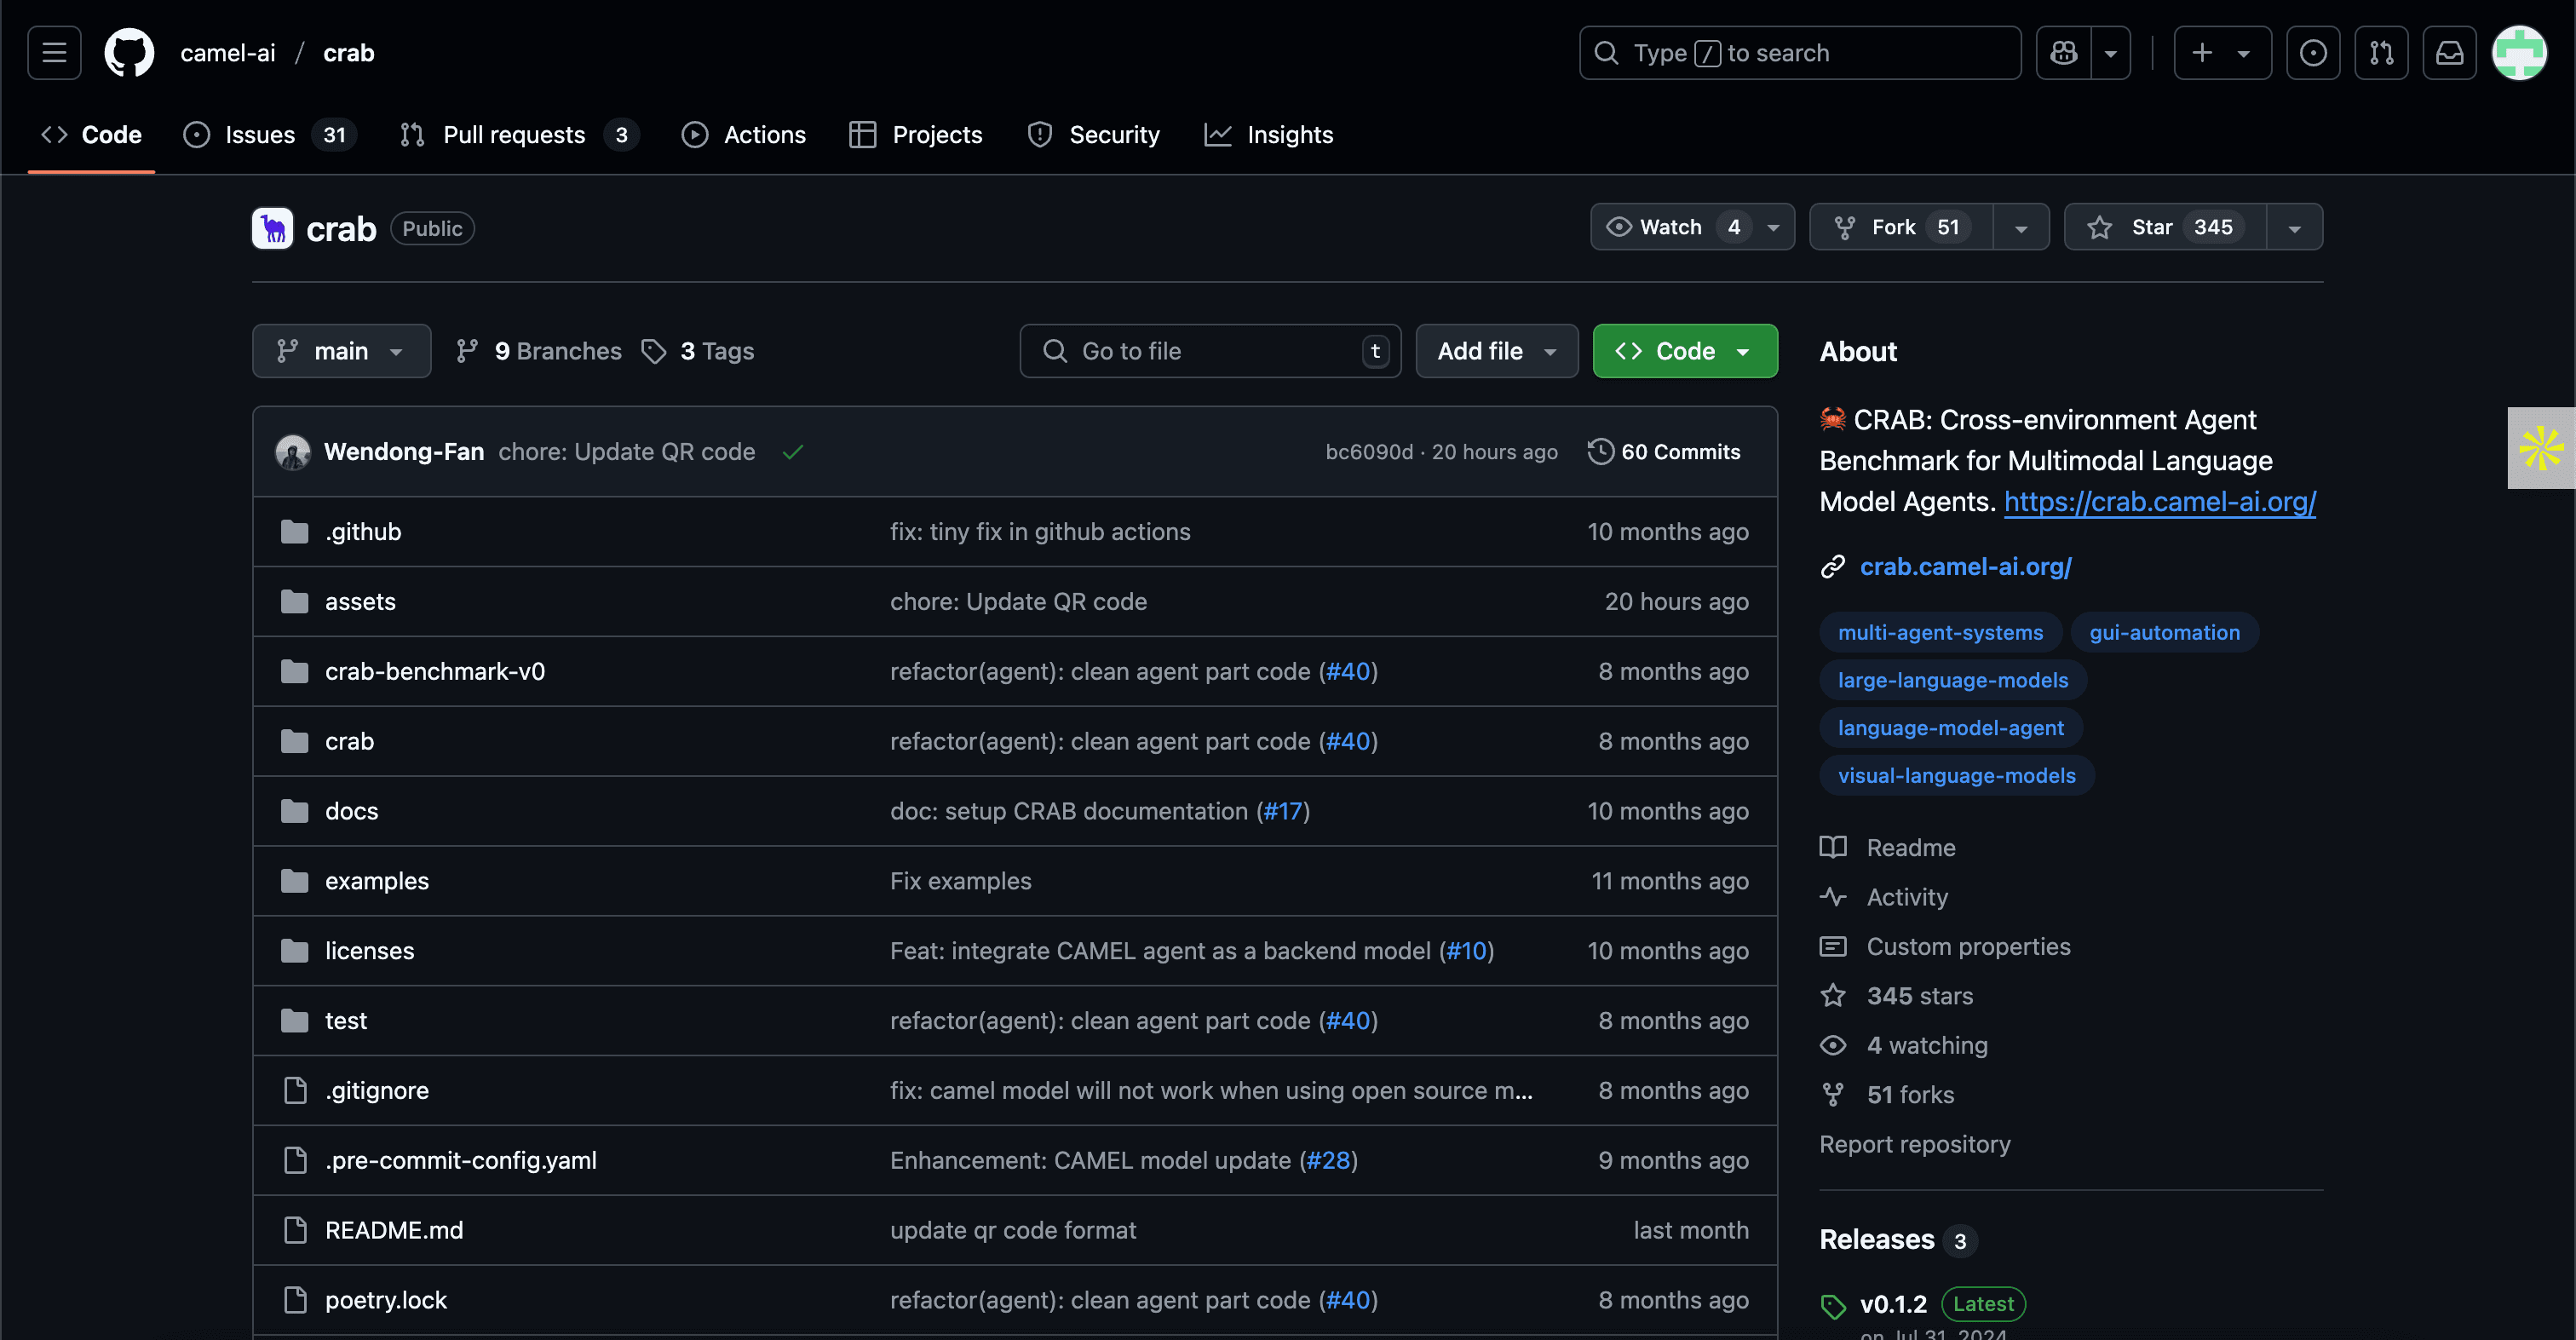This screenshot has width=2576, height=1340.
Task: Open the .gitignore file
Action: pos(377,1091)
